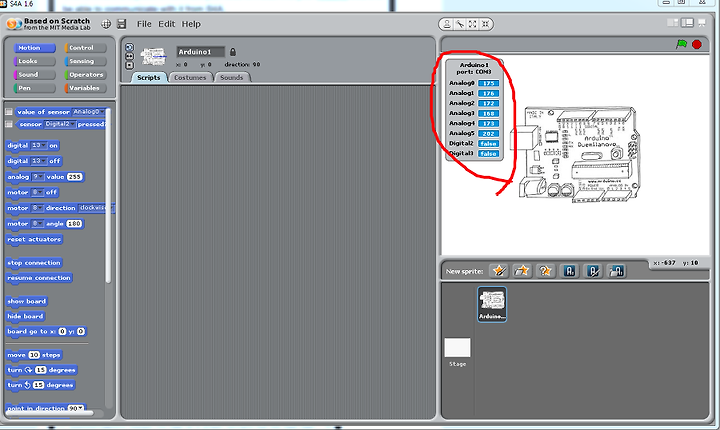Click the sprite name field Arduino1

[201, 52]
